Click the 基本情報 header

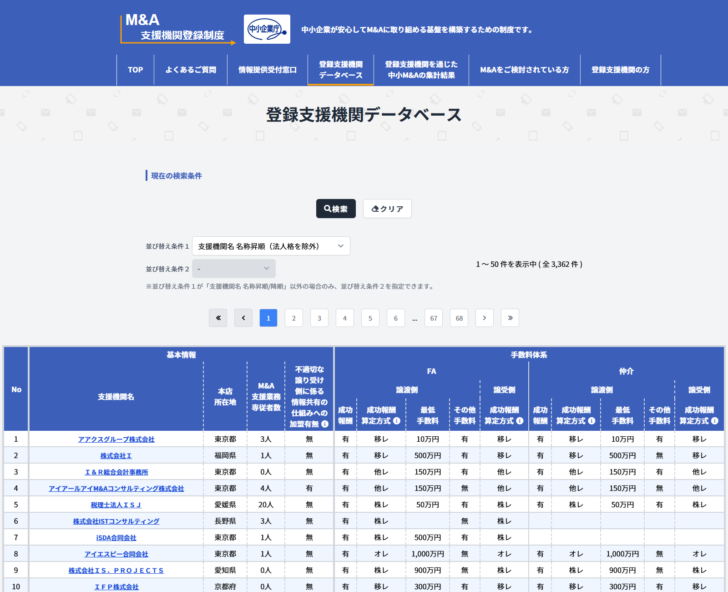pos(181,355)
